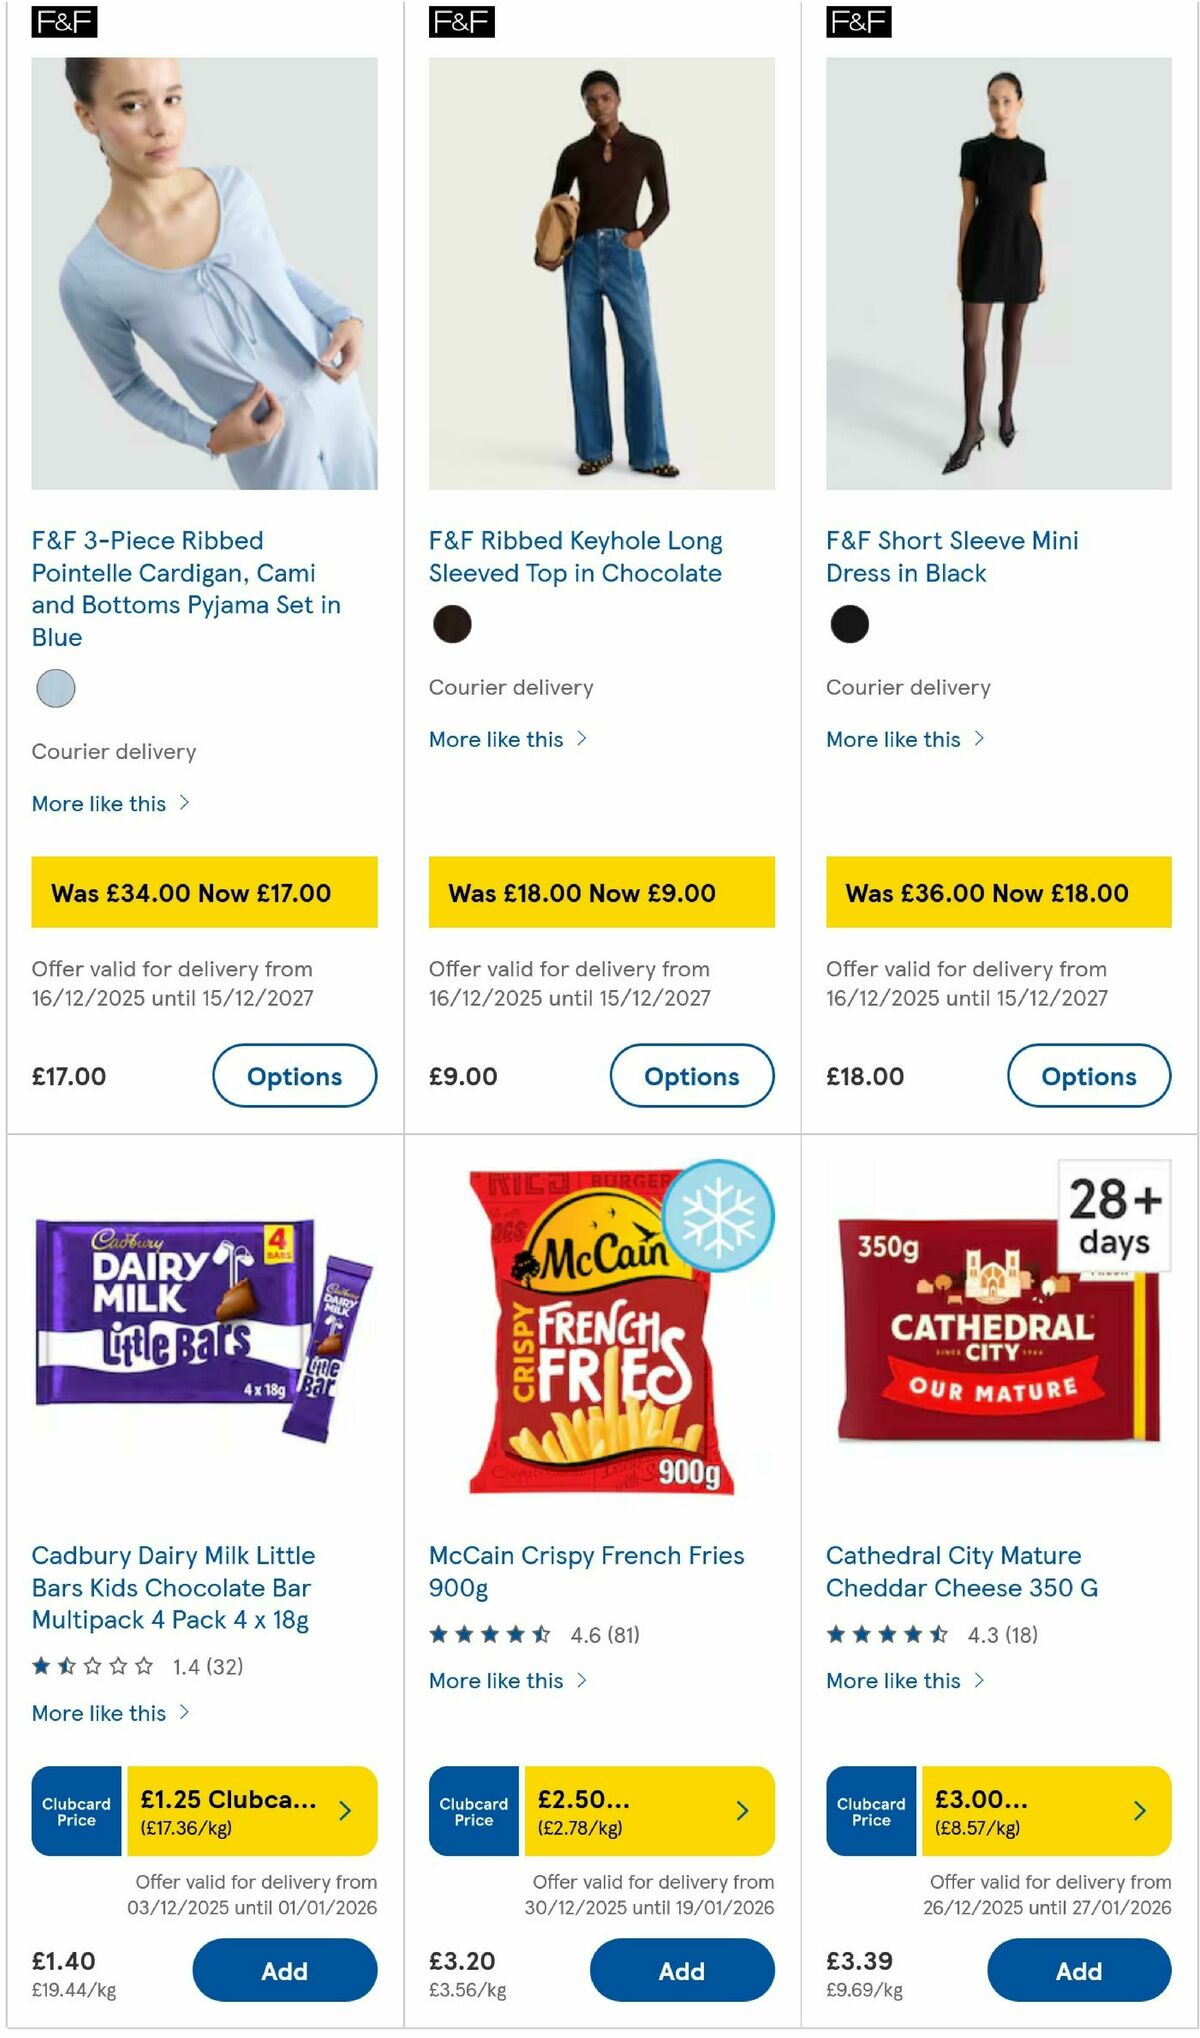Screen dimensions: 1200x2038
Task: Click the Clubcard Price badge on Cathedral City cheese
Action: point(870,1810)
